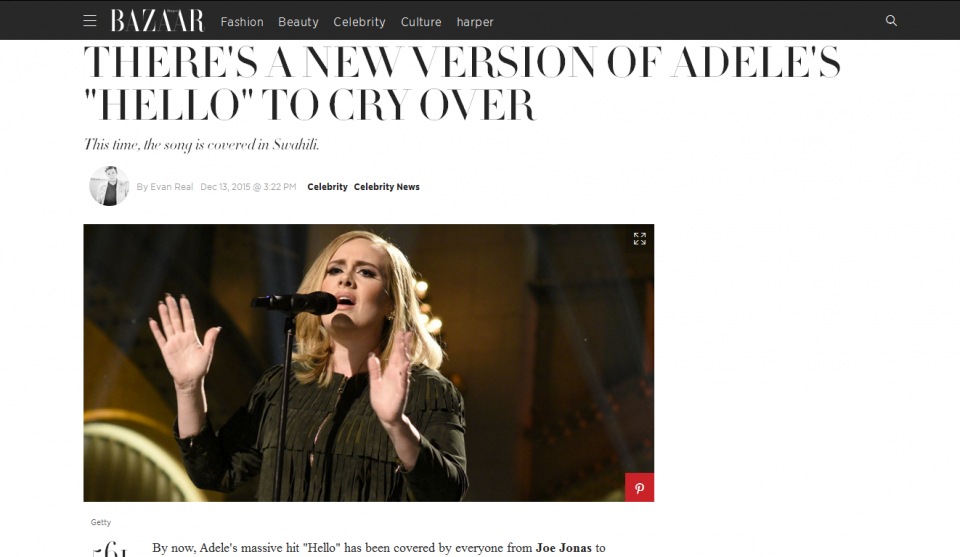
Task: Open the Celebrity navigation section
Action: tap(359, 22)
